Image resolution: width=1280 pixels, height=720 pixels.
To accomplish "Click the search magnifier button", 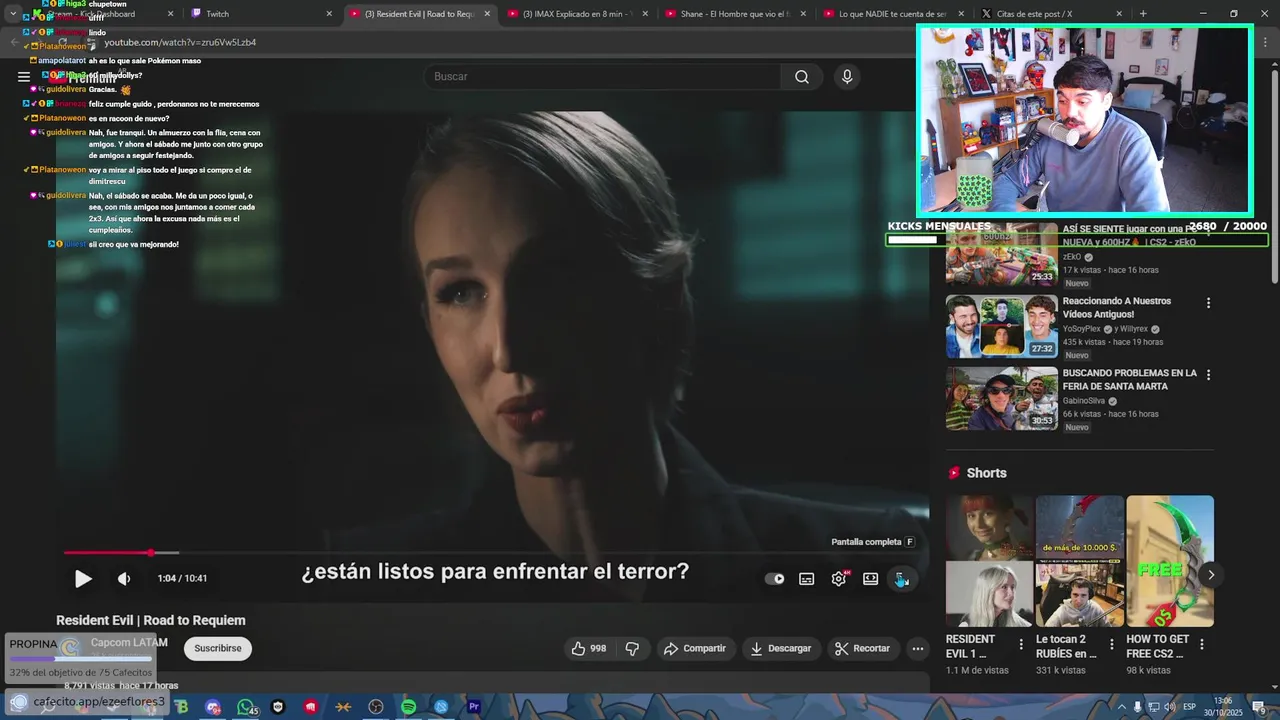I will tap(802, 77).
